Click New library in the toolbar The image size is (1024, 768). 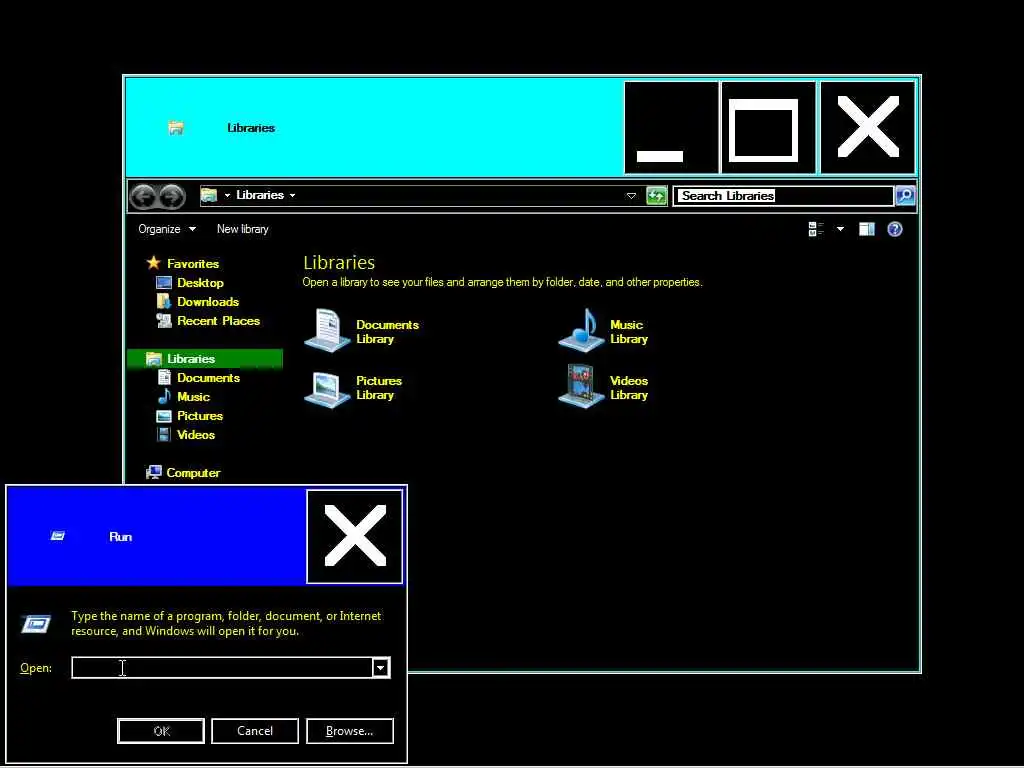coord(242,229)
